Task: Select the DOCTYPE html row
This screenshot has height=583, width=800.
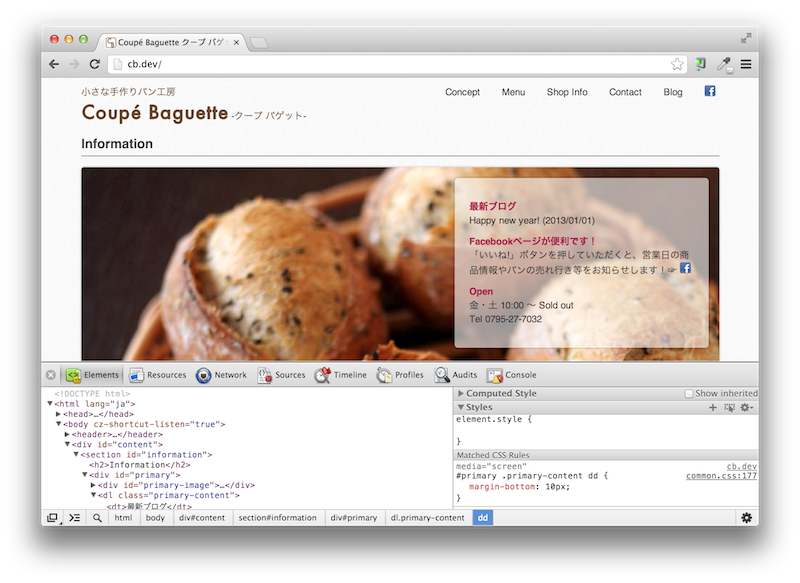Action: pos(92,394)
